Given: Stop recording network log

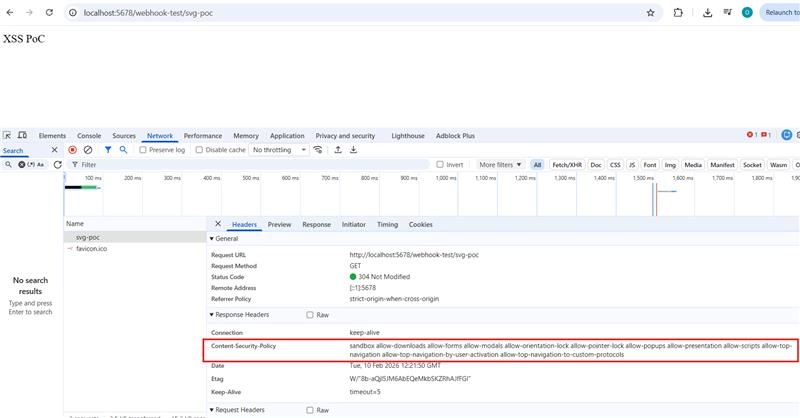Looking at the screenshot, I should [x=72, y=150].
